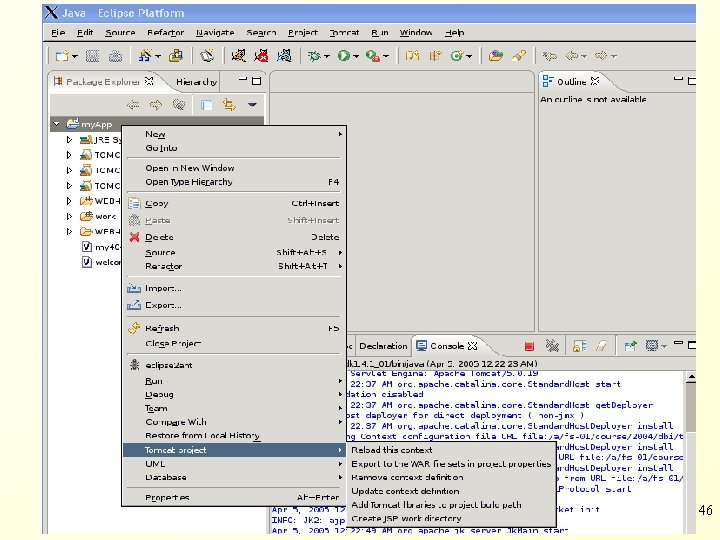Click the New wizard toolbar icon

point(62,56)
